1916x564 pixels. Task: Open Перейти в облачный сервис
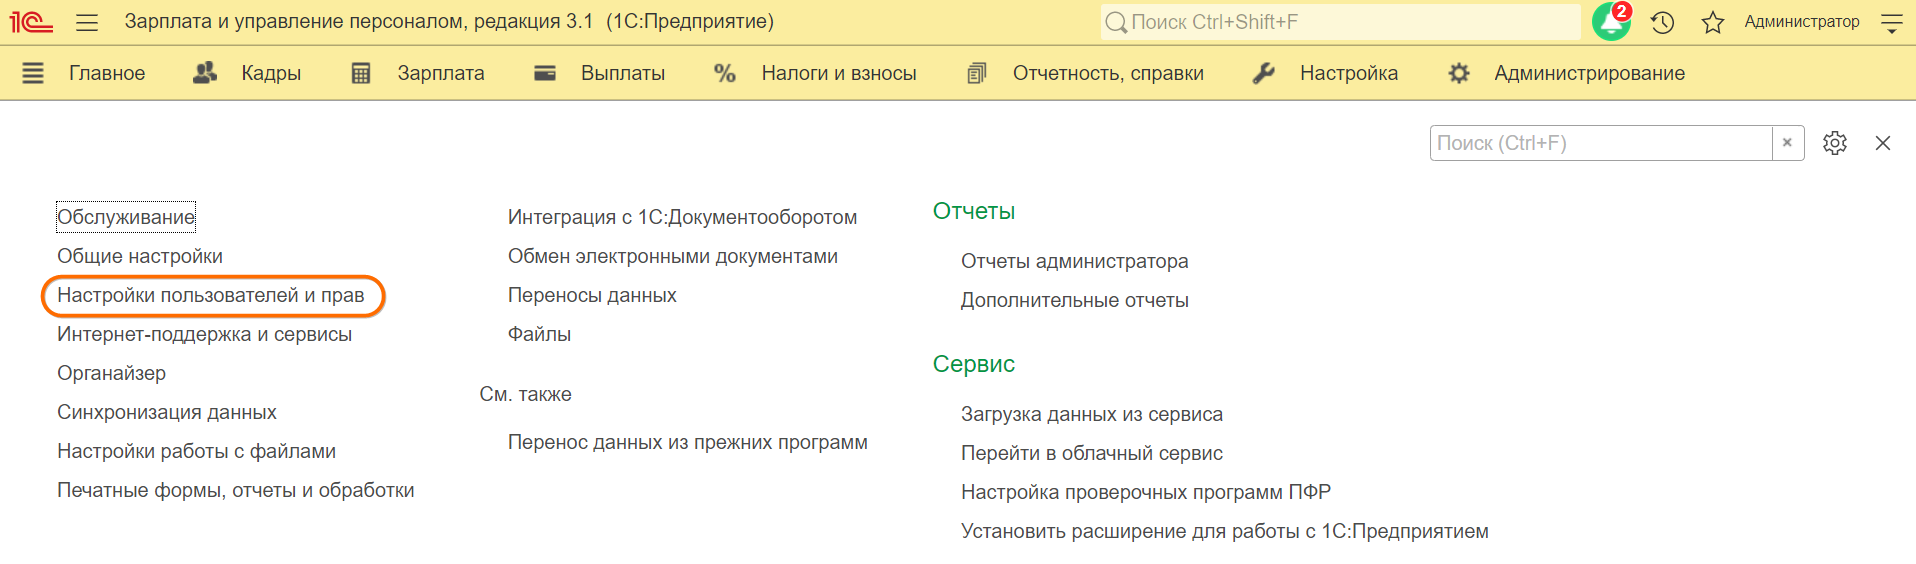(1092, 453)
